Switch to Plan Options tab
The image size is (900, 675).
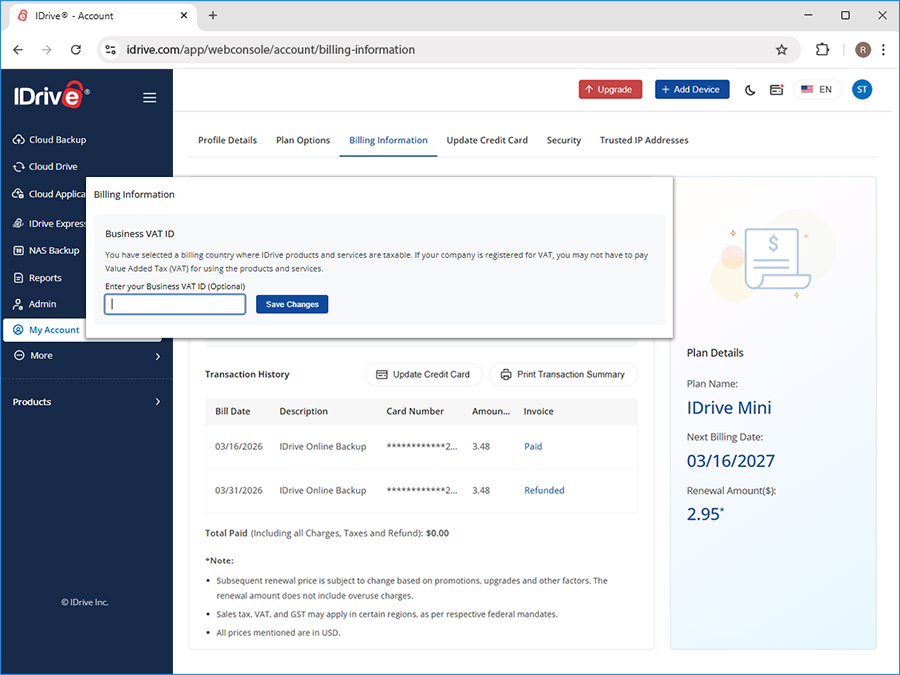[303, 140]
